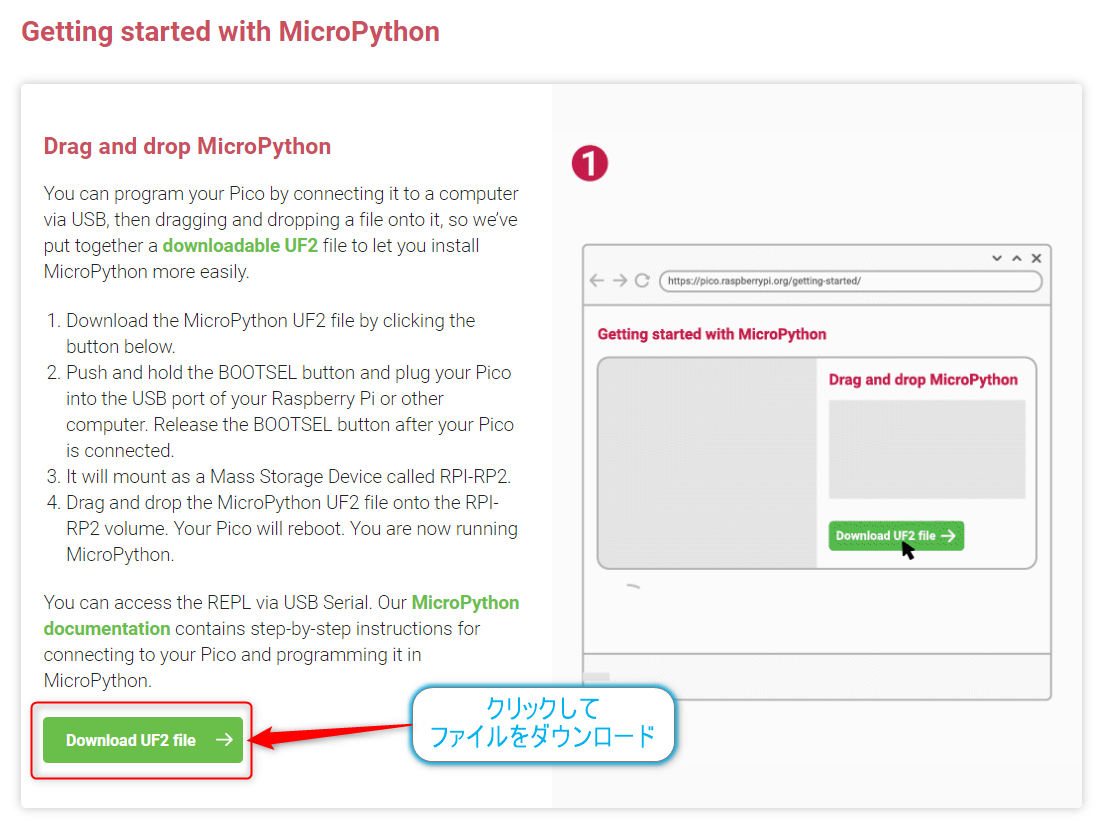
Task: Click the reload icon in illustrated browser
Action: click(x=642, y=281)
